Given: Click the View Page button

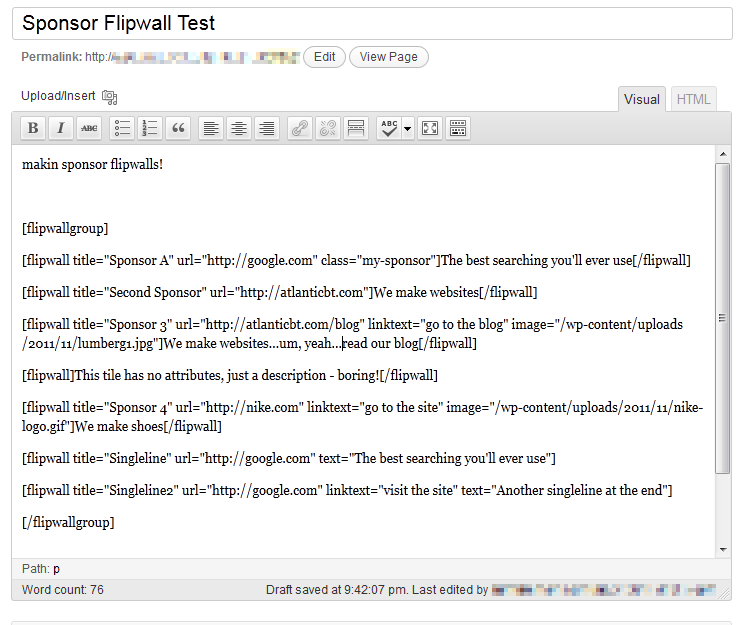Looking at the screenshot, I should (x=388, y=57).
